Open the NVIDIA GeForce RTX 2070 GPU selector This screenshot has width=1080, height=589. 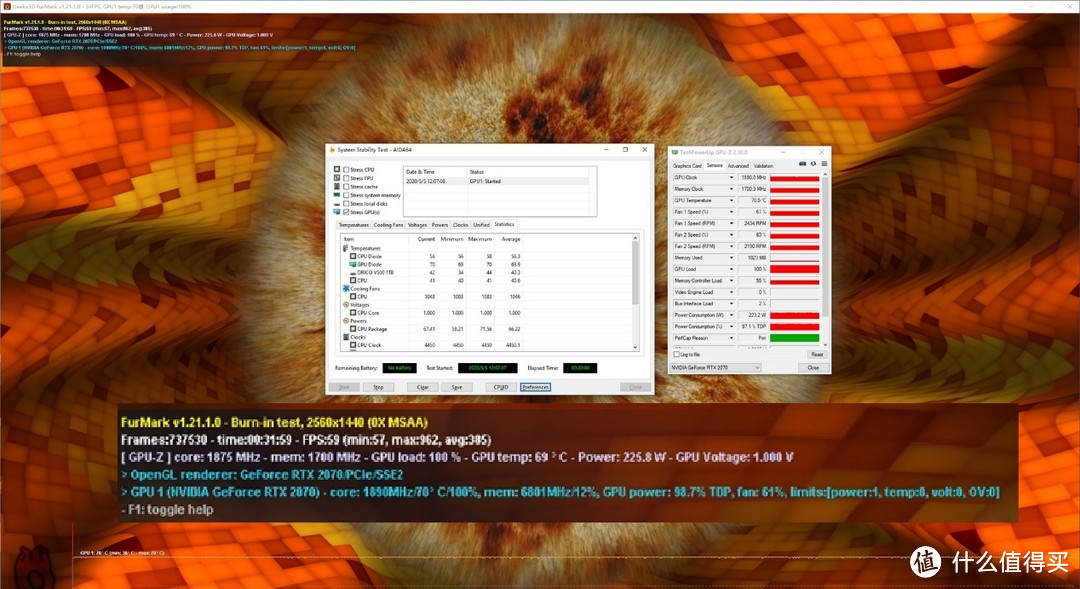click(x=716, y=368)
